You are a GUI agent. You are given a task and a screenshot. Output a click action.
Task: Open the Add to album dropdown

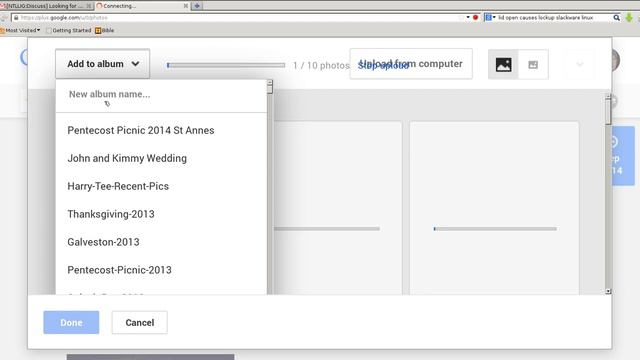(x=102, y=64)
